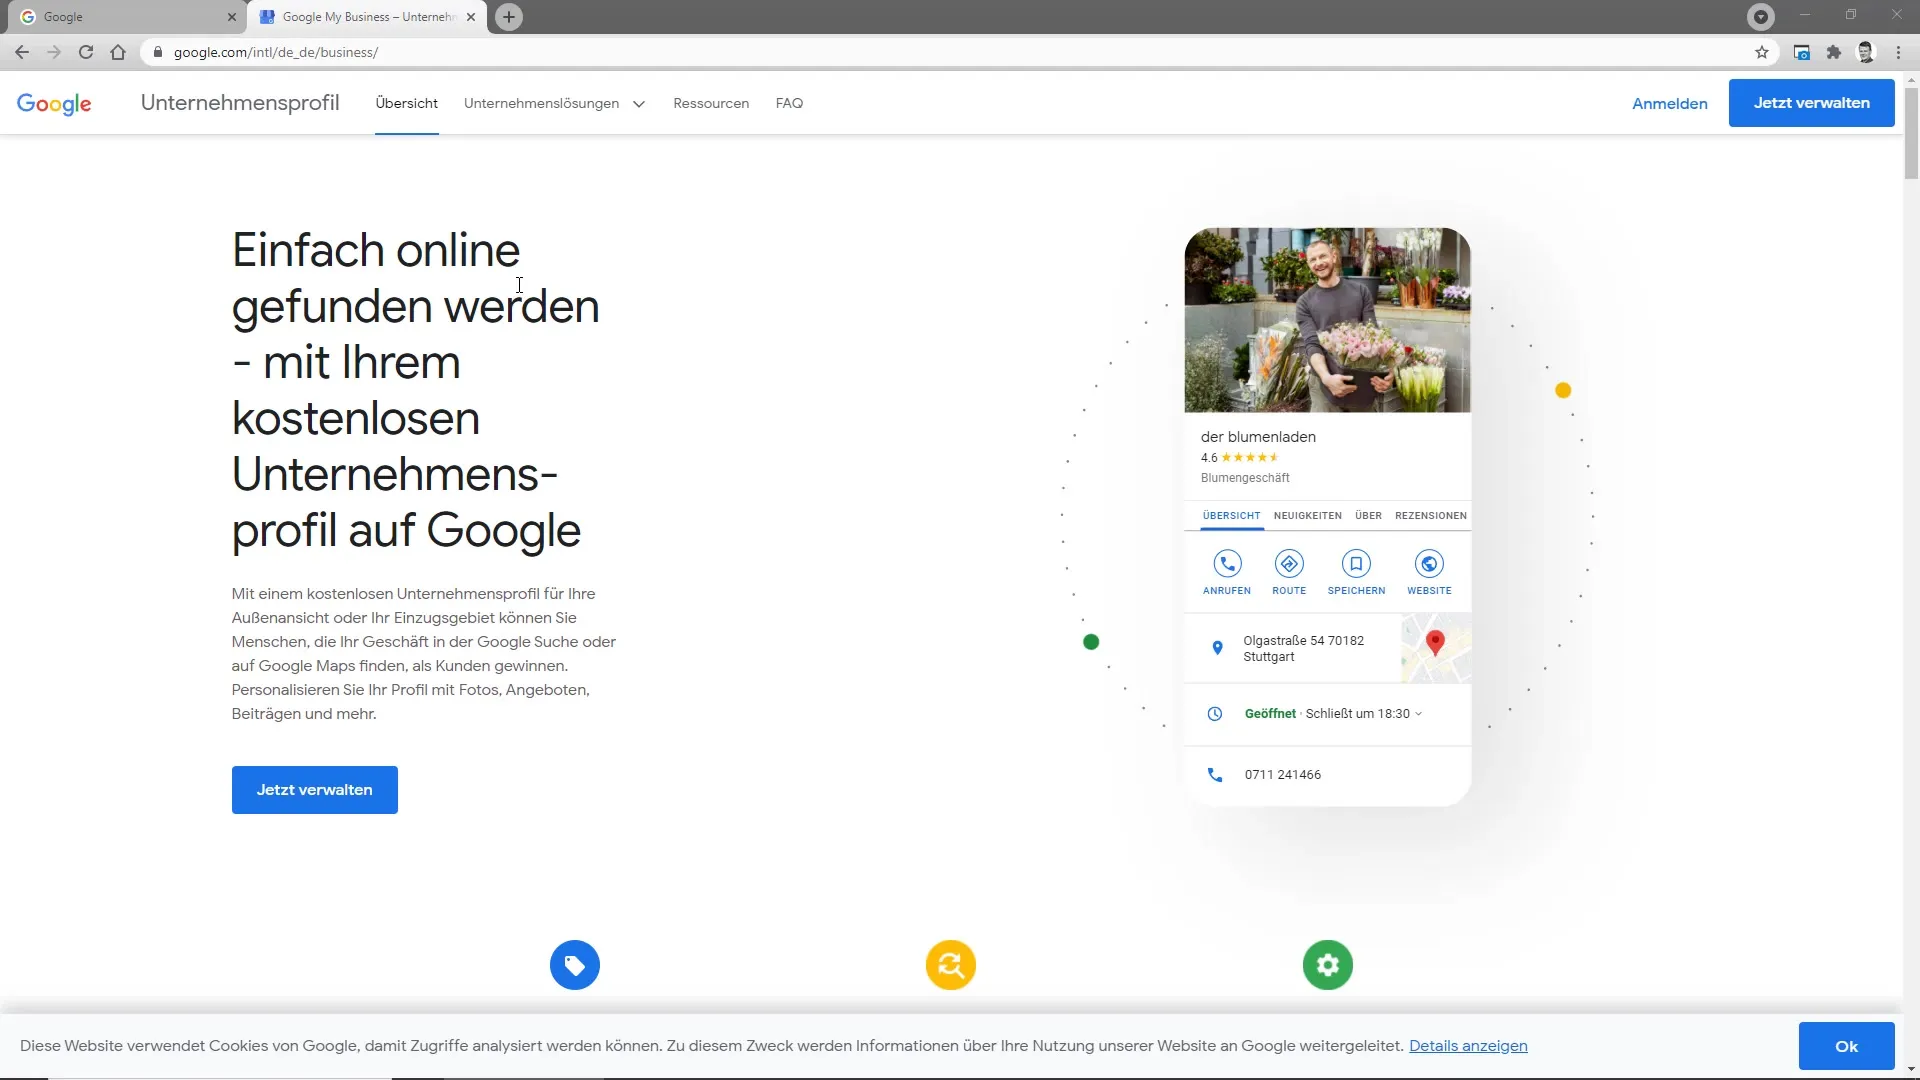Click the map thumbnail with red marker
Viewport: 1920px width, 1080px height.
click(x=1436, y=648)
